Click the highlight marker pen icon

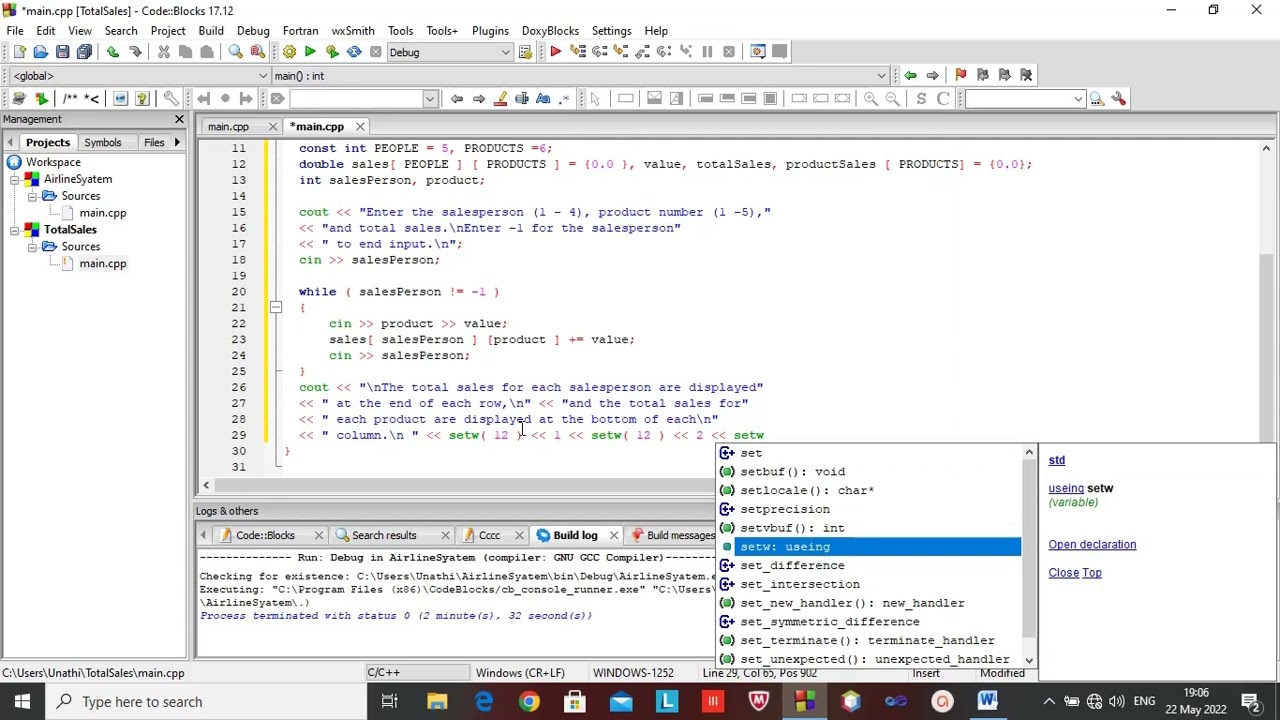(x=500, y=98)
